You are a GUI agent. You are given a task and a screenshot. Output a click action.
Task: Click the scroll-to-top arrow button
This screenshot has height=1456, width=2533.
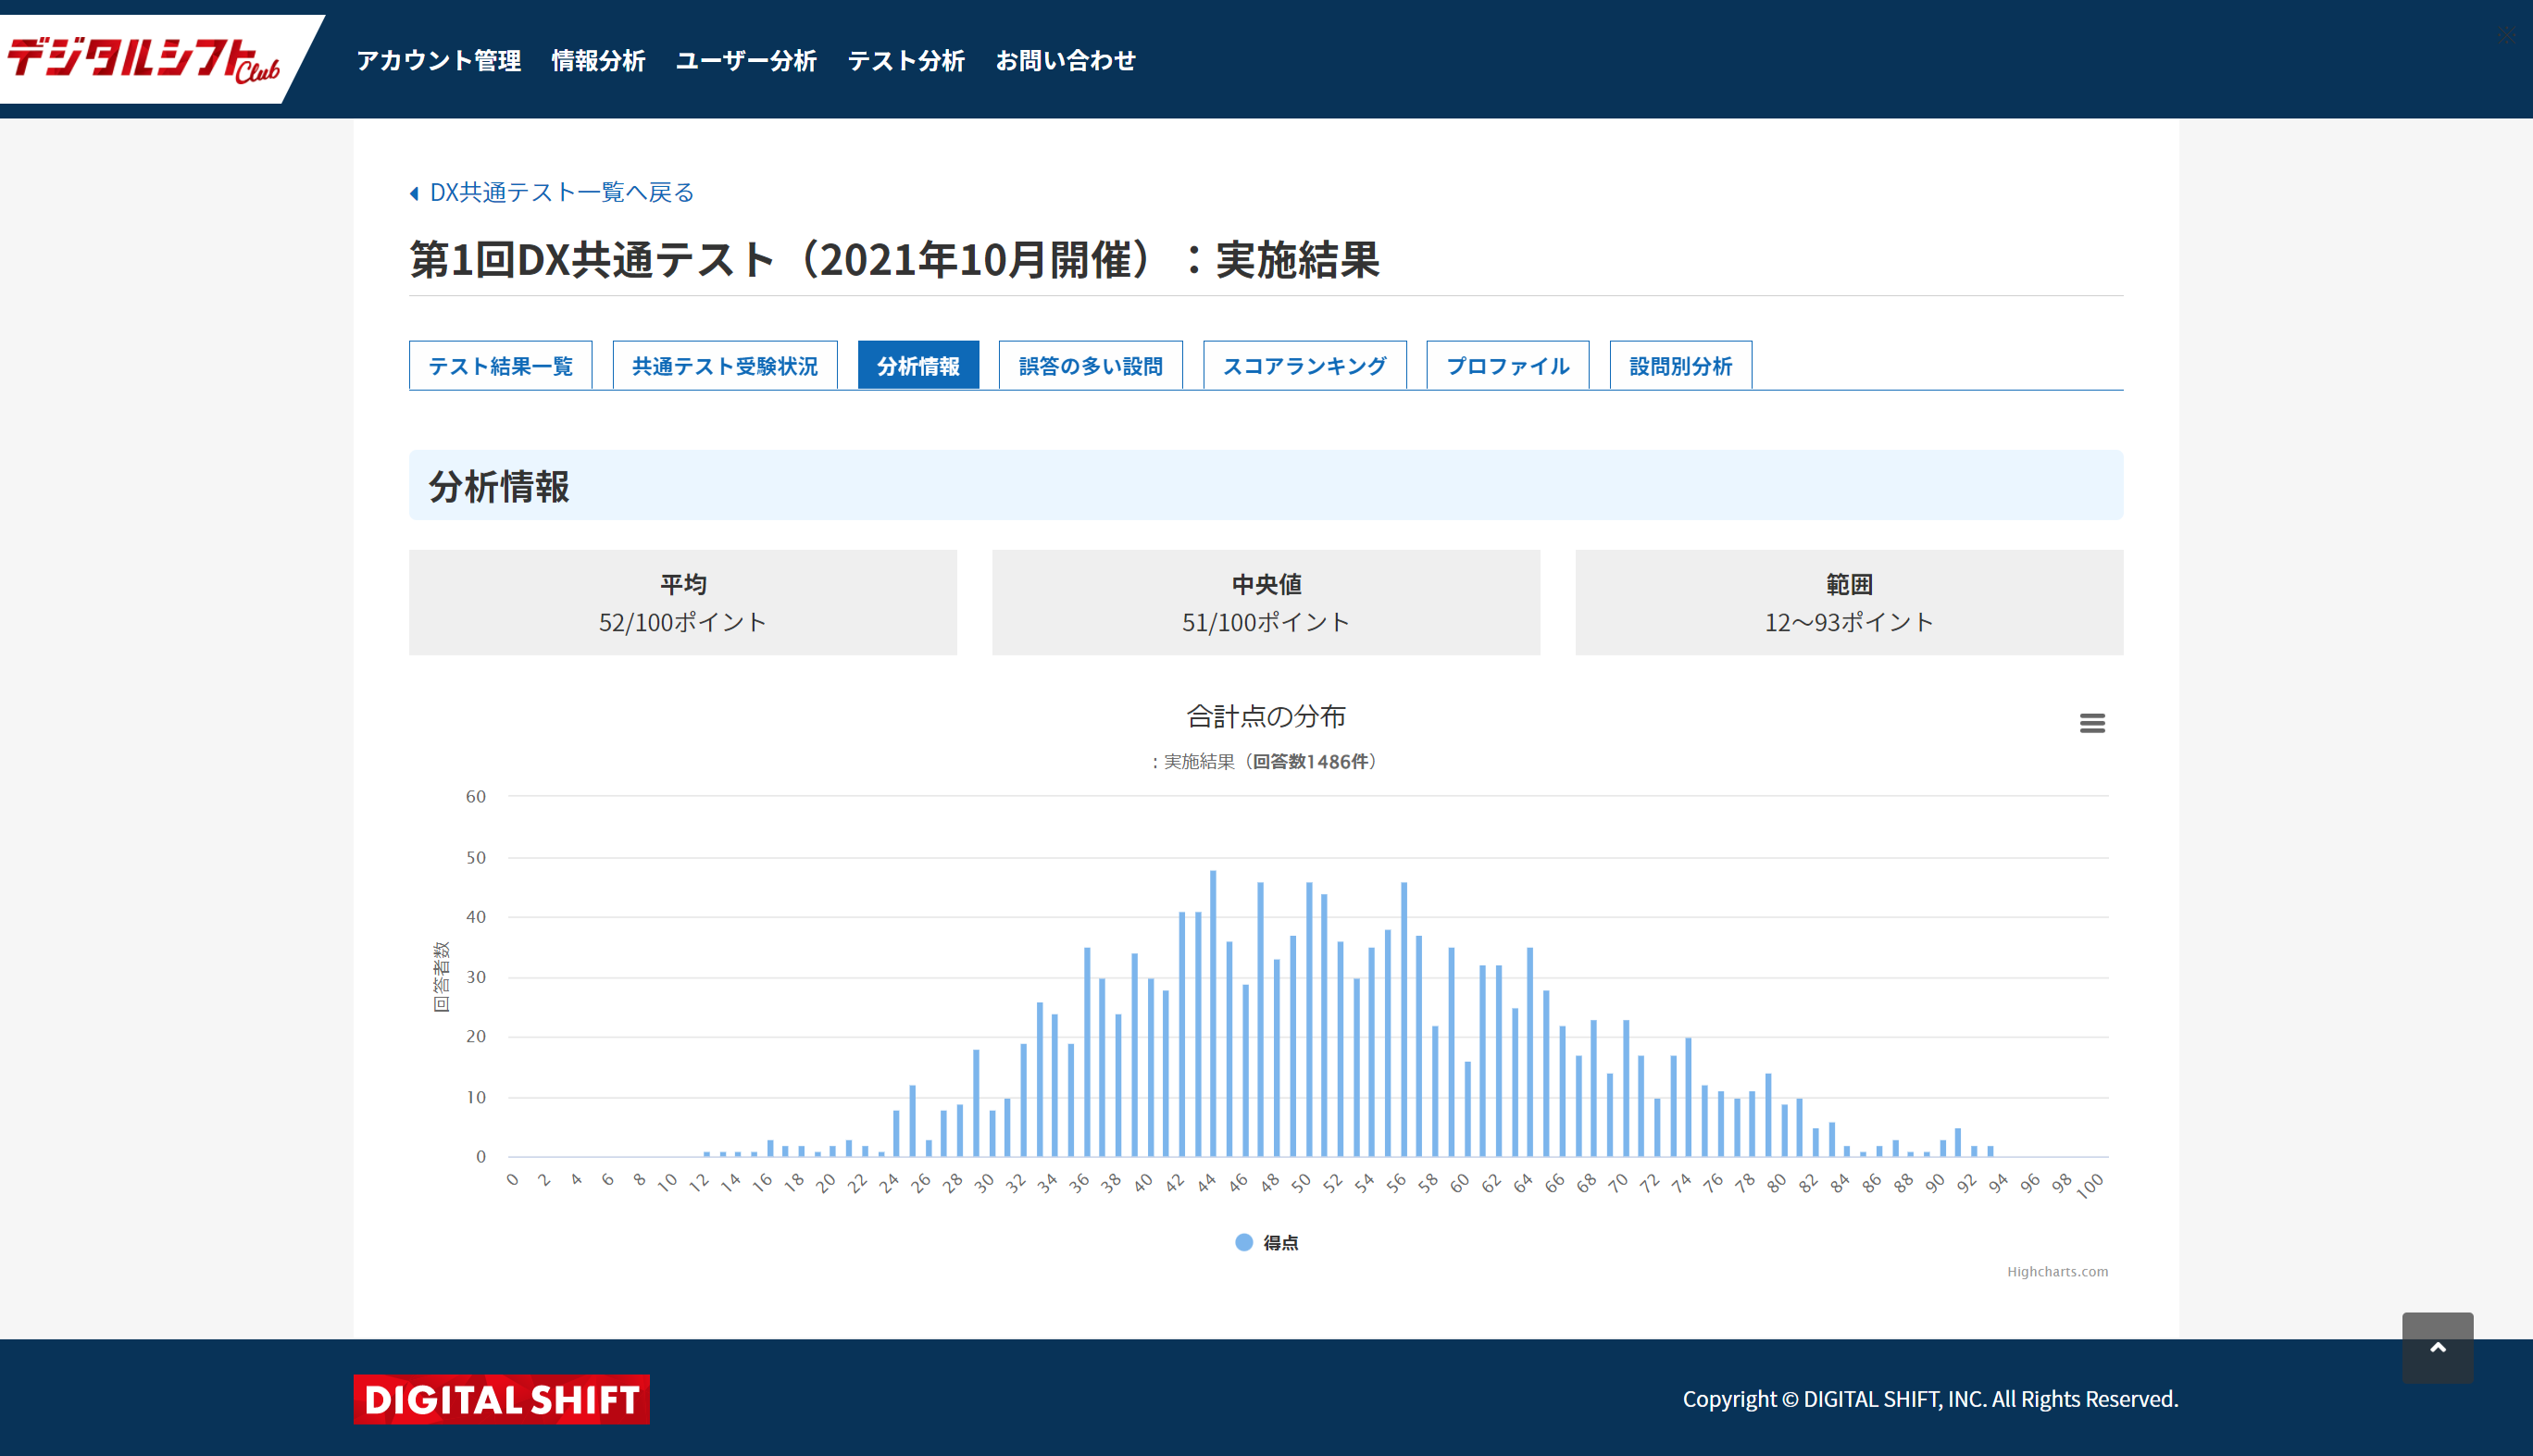pos(2437,1347)
